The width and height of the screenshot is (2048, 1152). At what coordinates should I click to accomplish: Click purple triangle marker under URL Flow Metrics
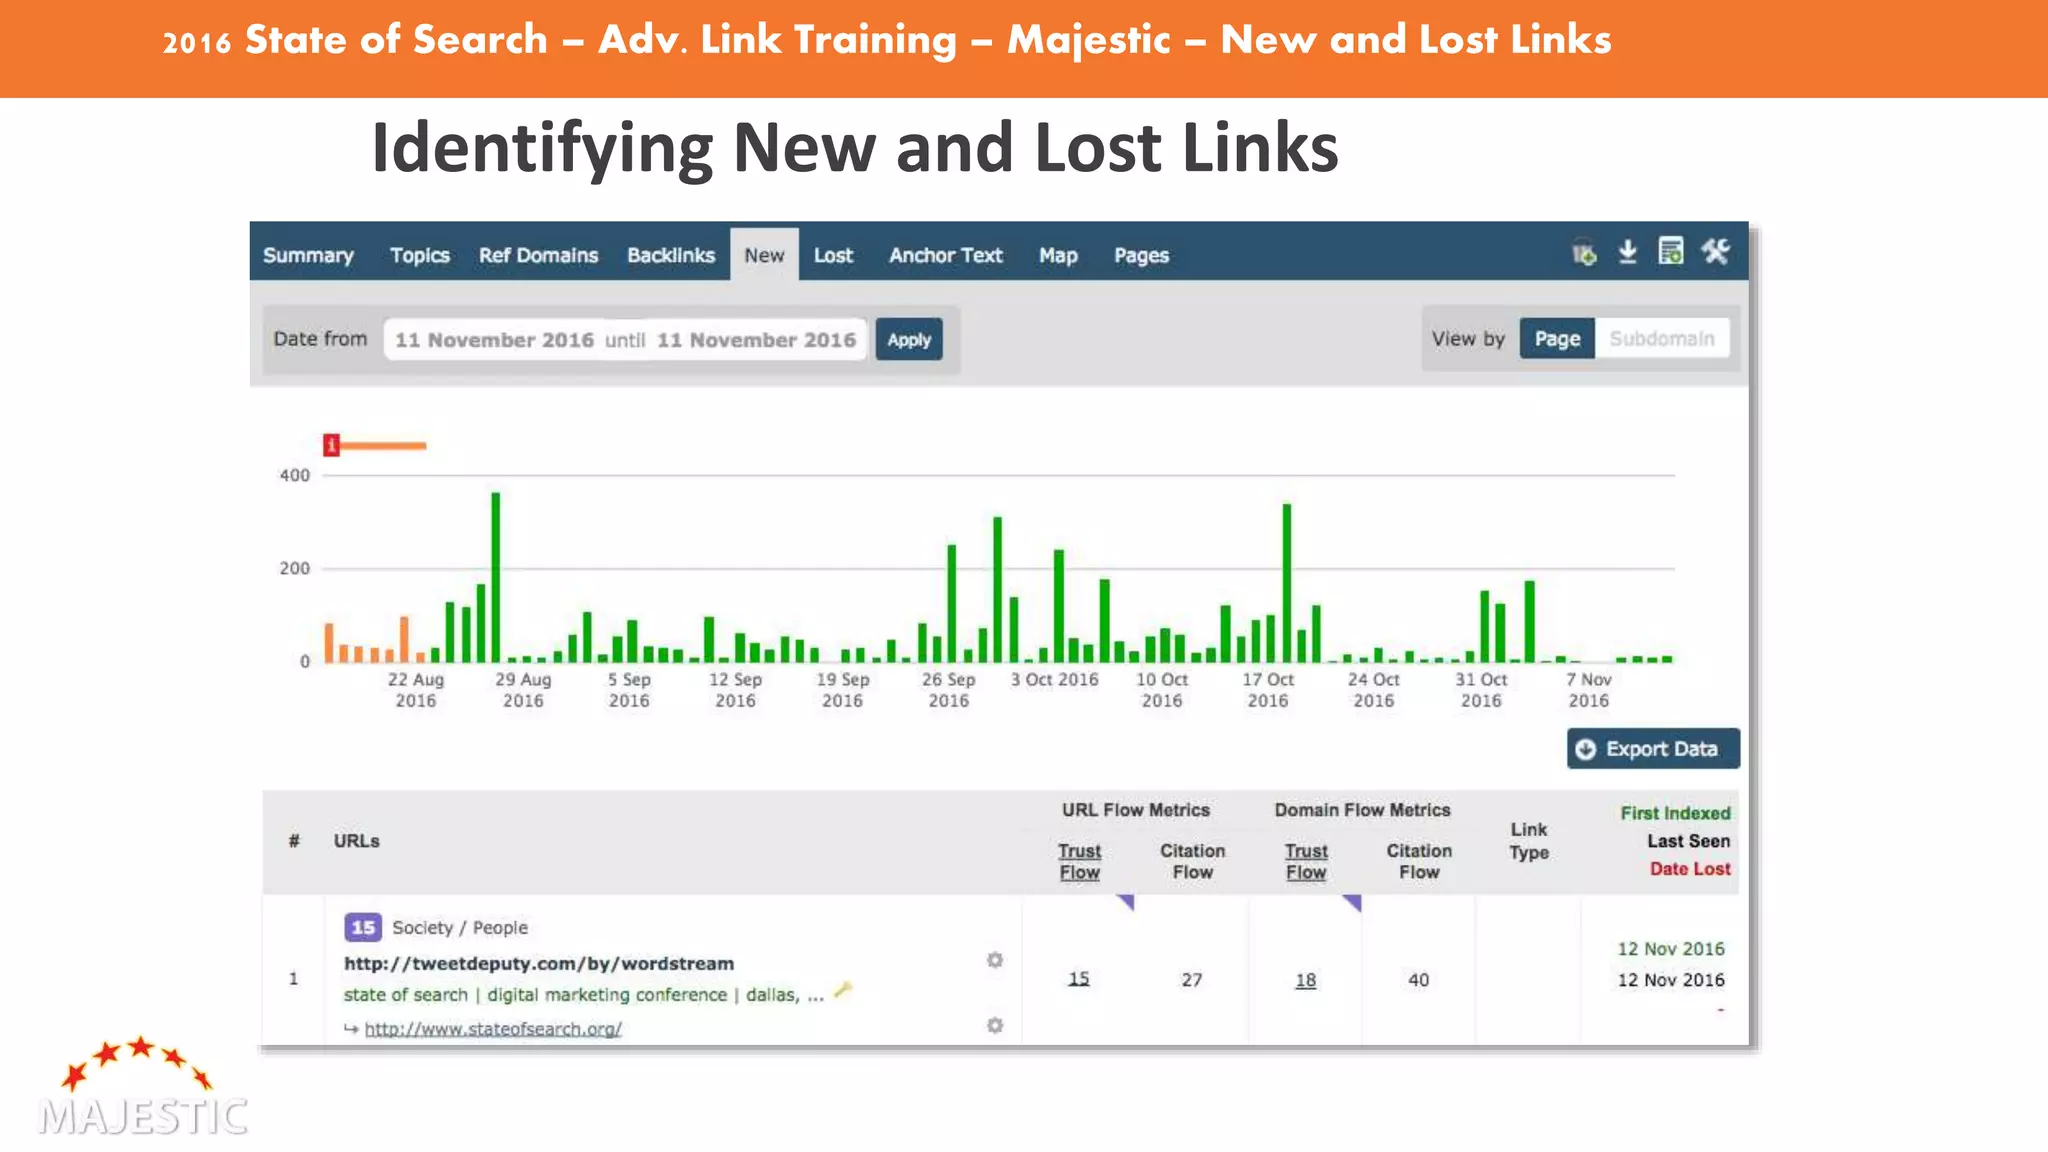pos(1125,902)
